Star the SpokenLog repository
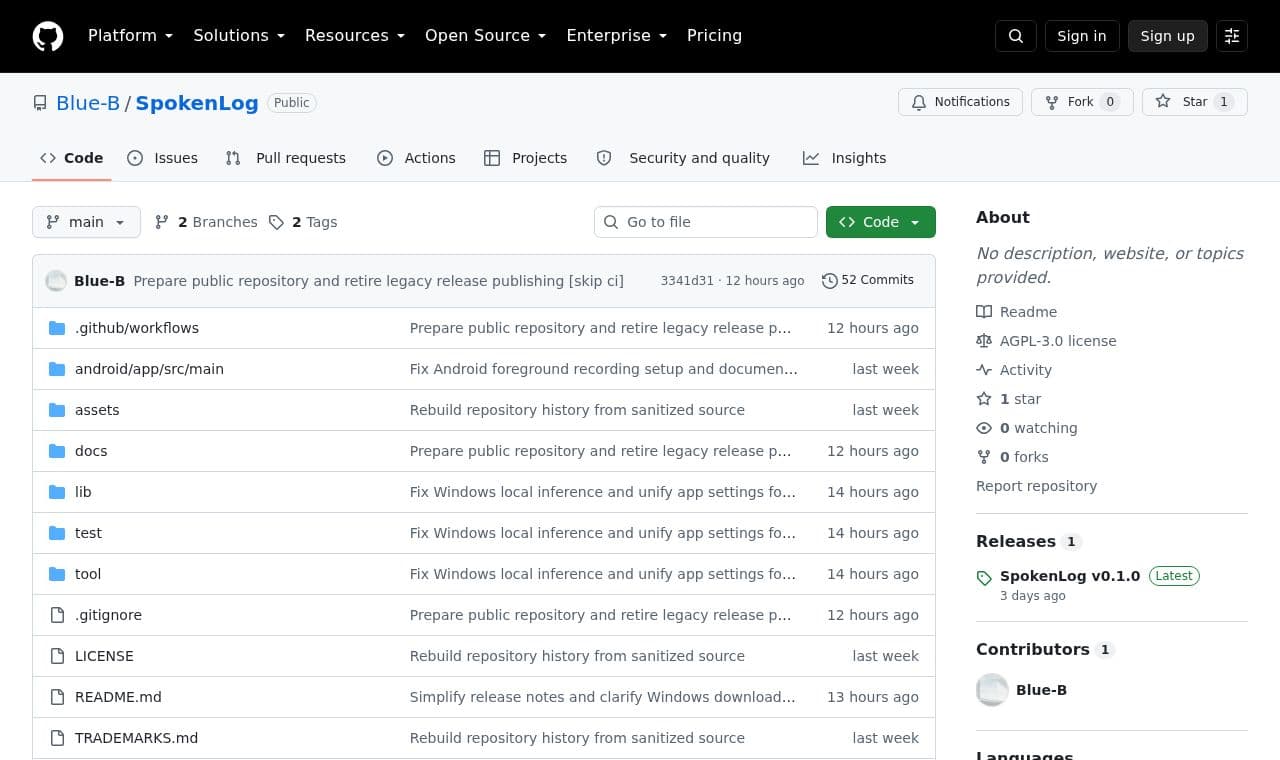 click(1195, 102)
